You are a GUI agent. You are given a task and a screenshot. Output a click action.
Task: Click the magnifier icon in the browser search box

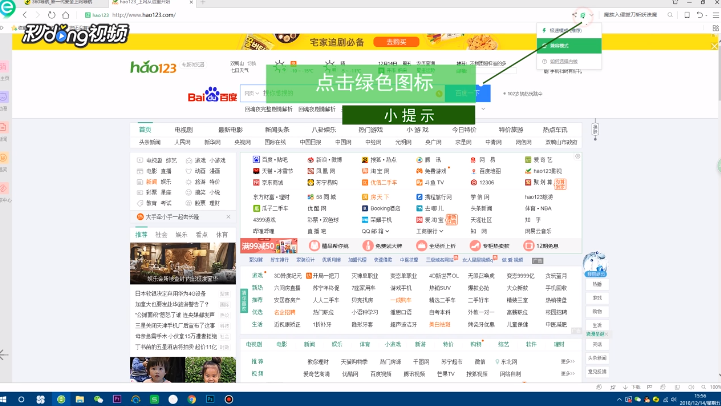tap(670, 15)
